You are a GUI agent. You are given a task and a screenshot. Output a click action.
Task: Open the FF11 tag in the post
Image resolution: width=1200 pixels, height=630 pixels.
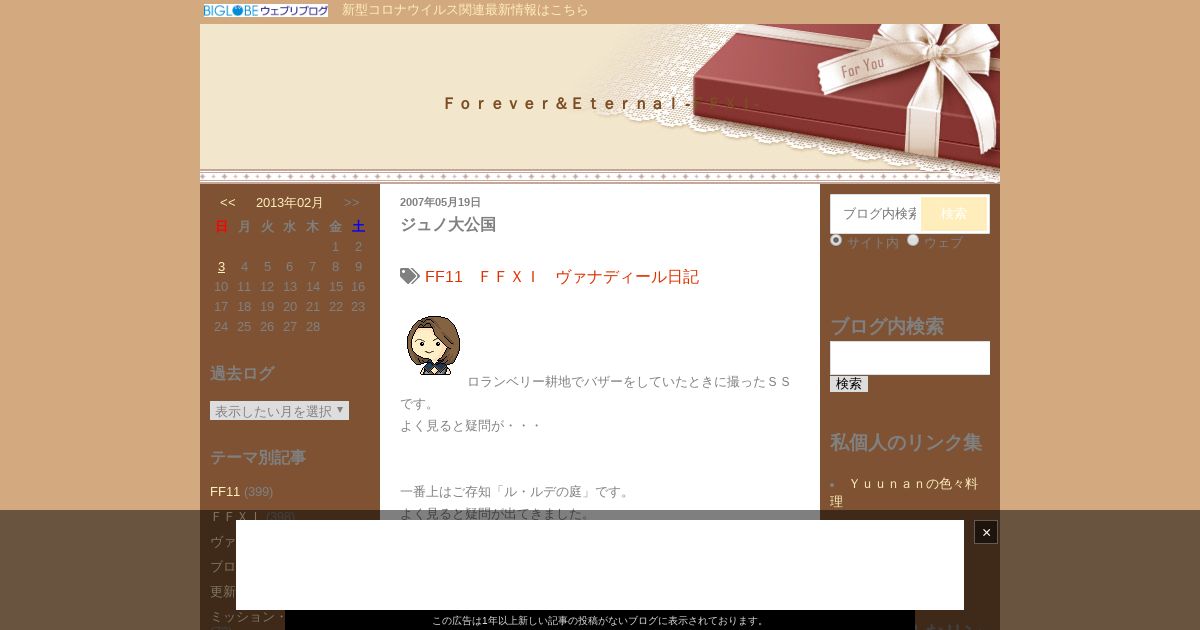(x=444, y=276)
